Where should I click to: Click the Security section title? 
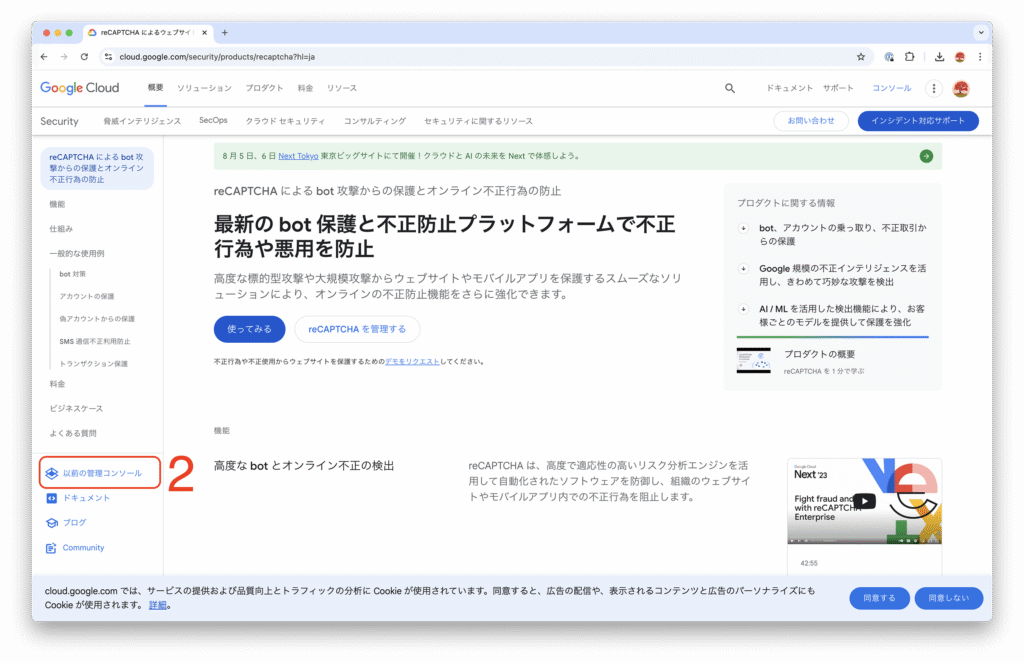59,121
